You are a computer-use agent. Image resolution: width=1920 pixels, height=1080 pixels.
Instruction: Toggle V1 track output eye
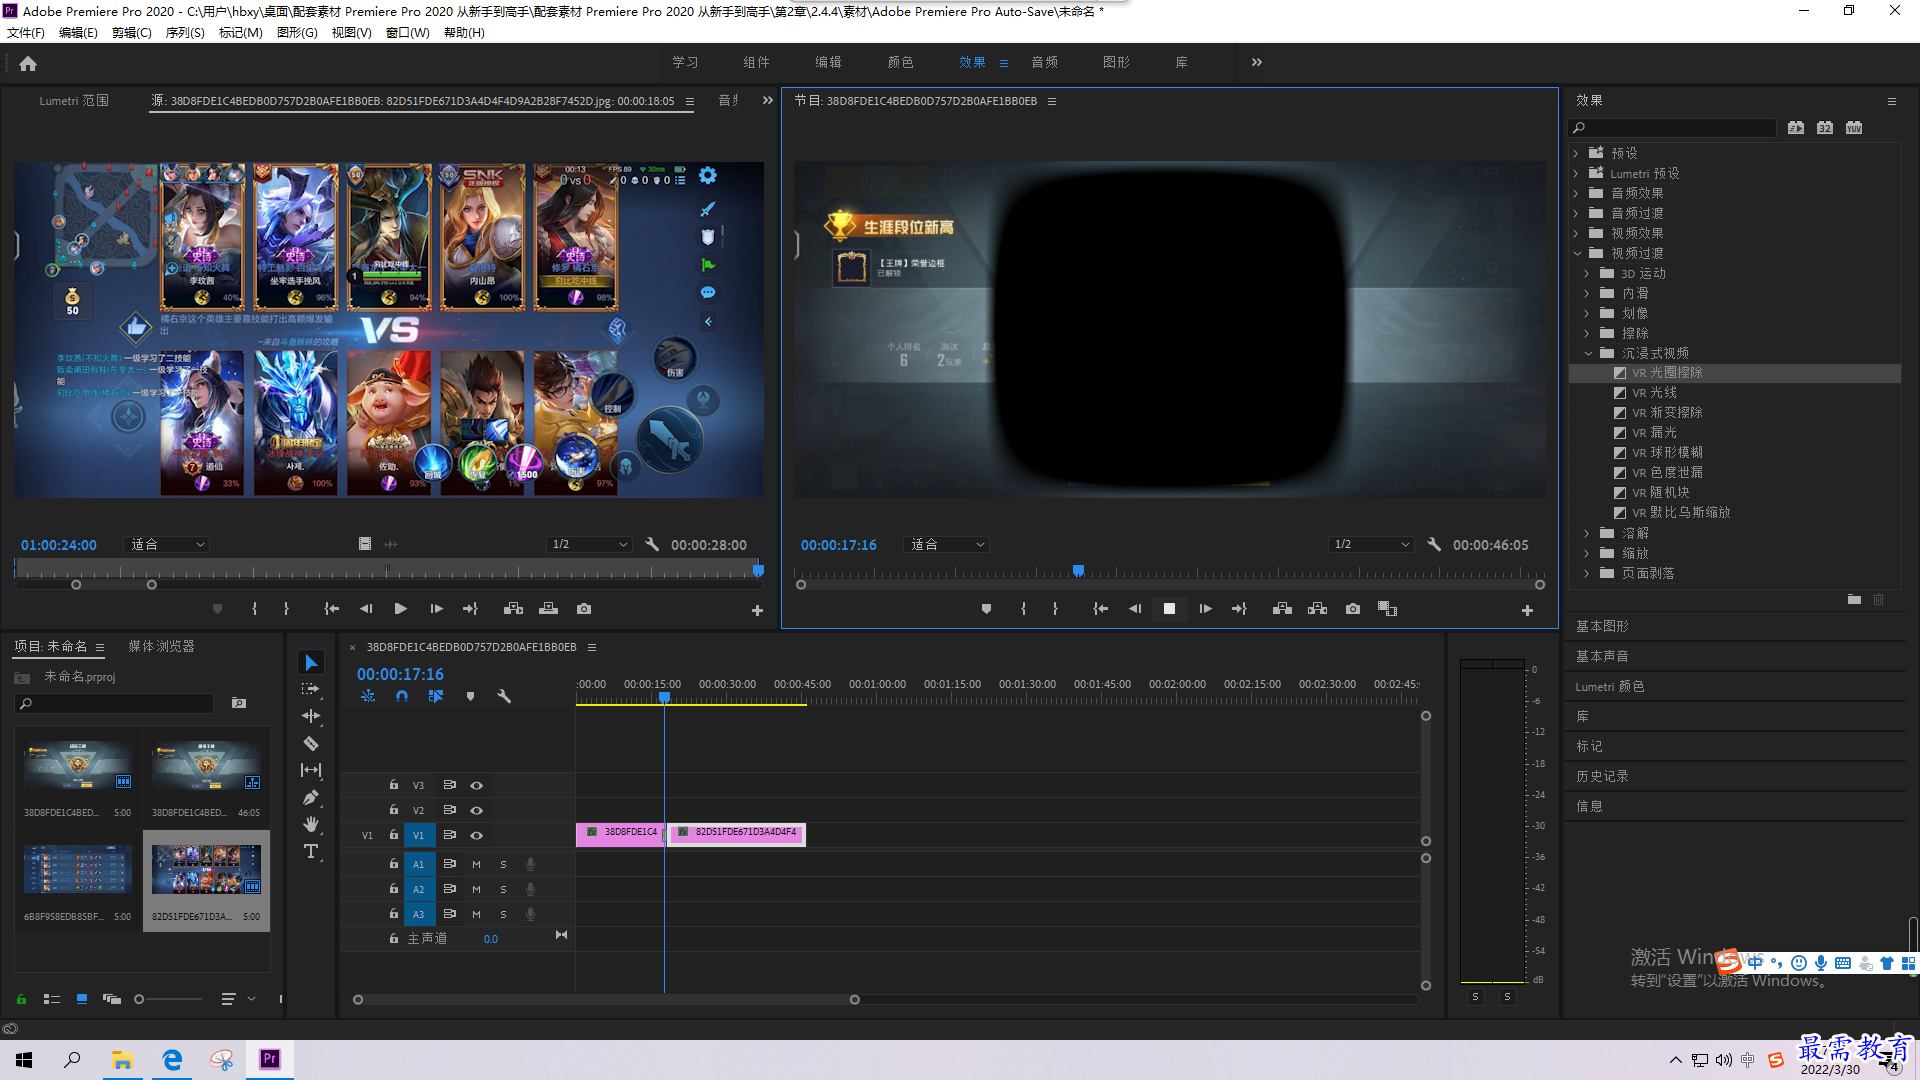(477, 835)
